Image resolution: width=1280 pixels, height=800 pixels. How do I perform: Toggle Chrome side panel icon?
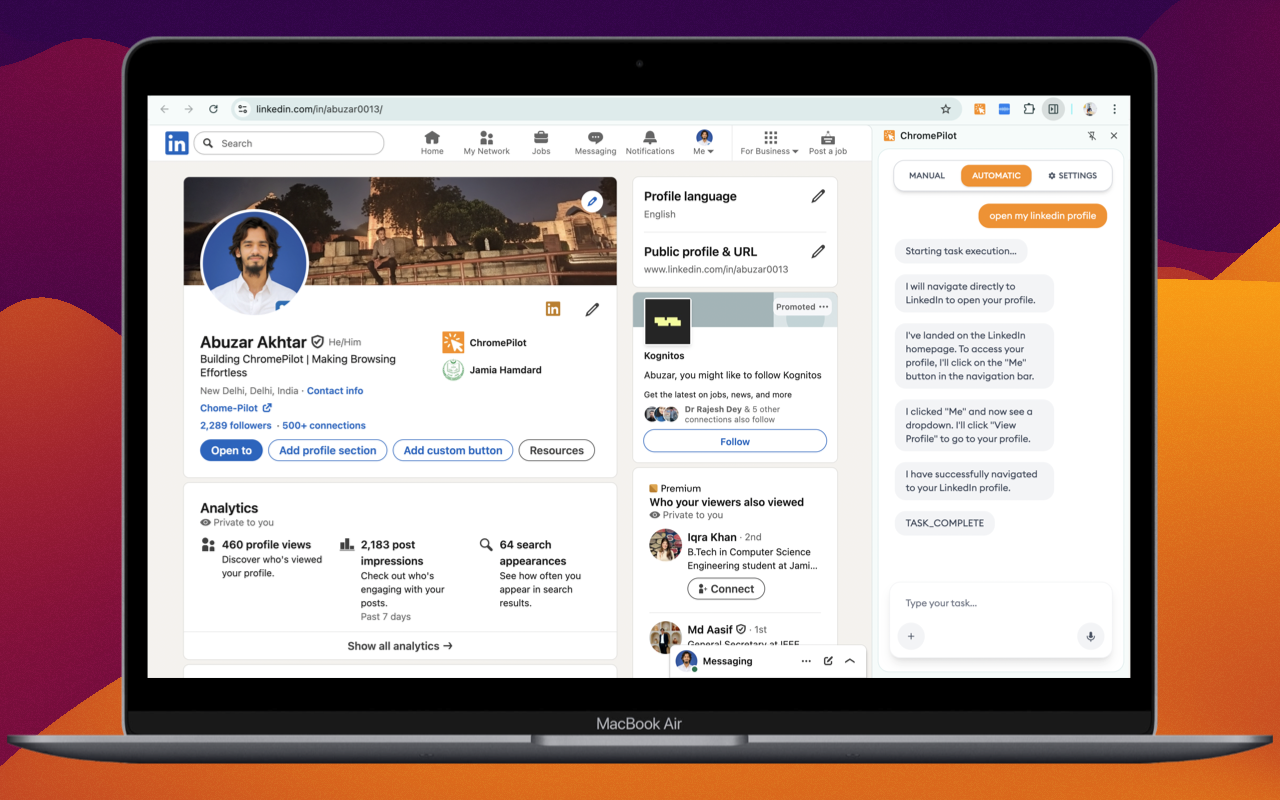click(1053, 109)
